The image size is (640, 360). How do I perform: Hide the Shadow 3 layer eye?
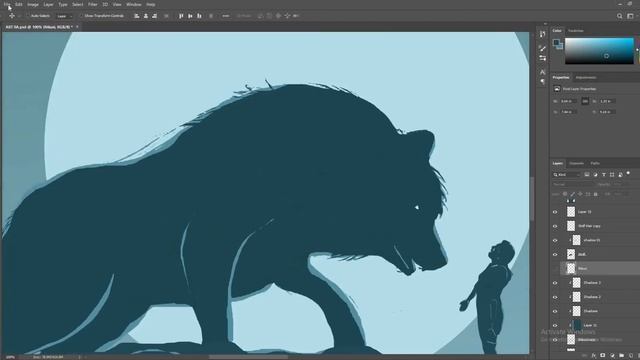click(555, 283)
